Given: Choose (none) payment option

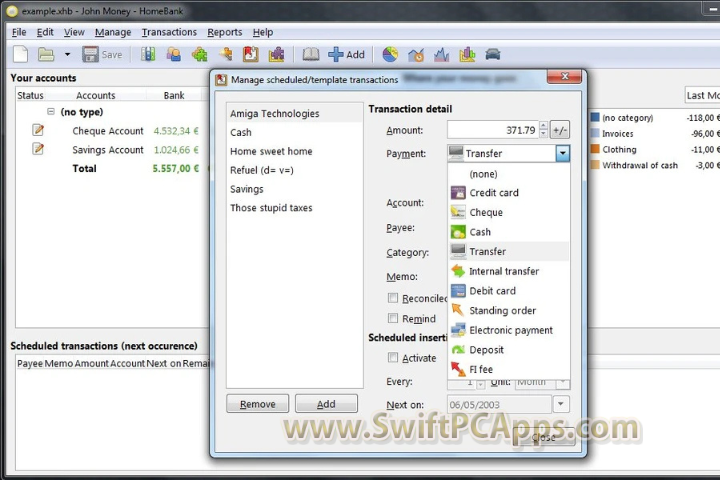Looking at the screenshot, I should (509, 174).
